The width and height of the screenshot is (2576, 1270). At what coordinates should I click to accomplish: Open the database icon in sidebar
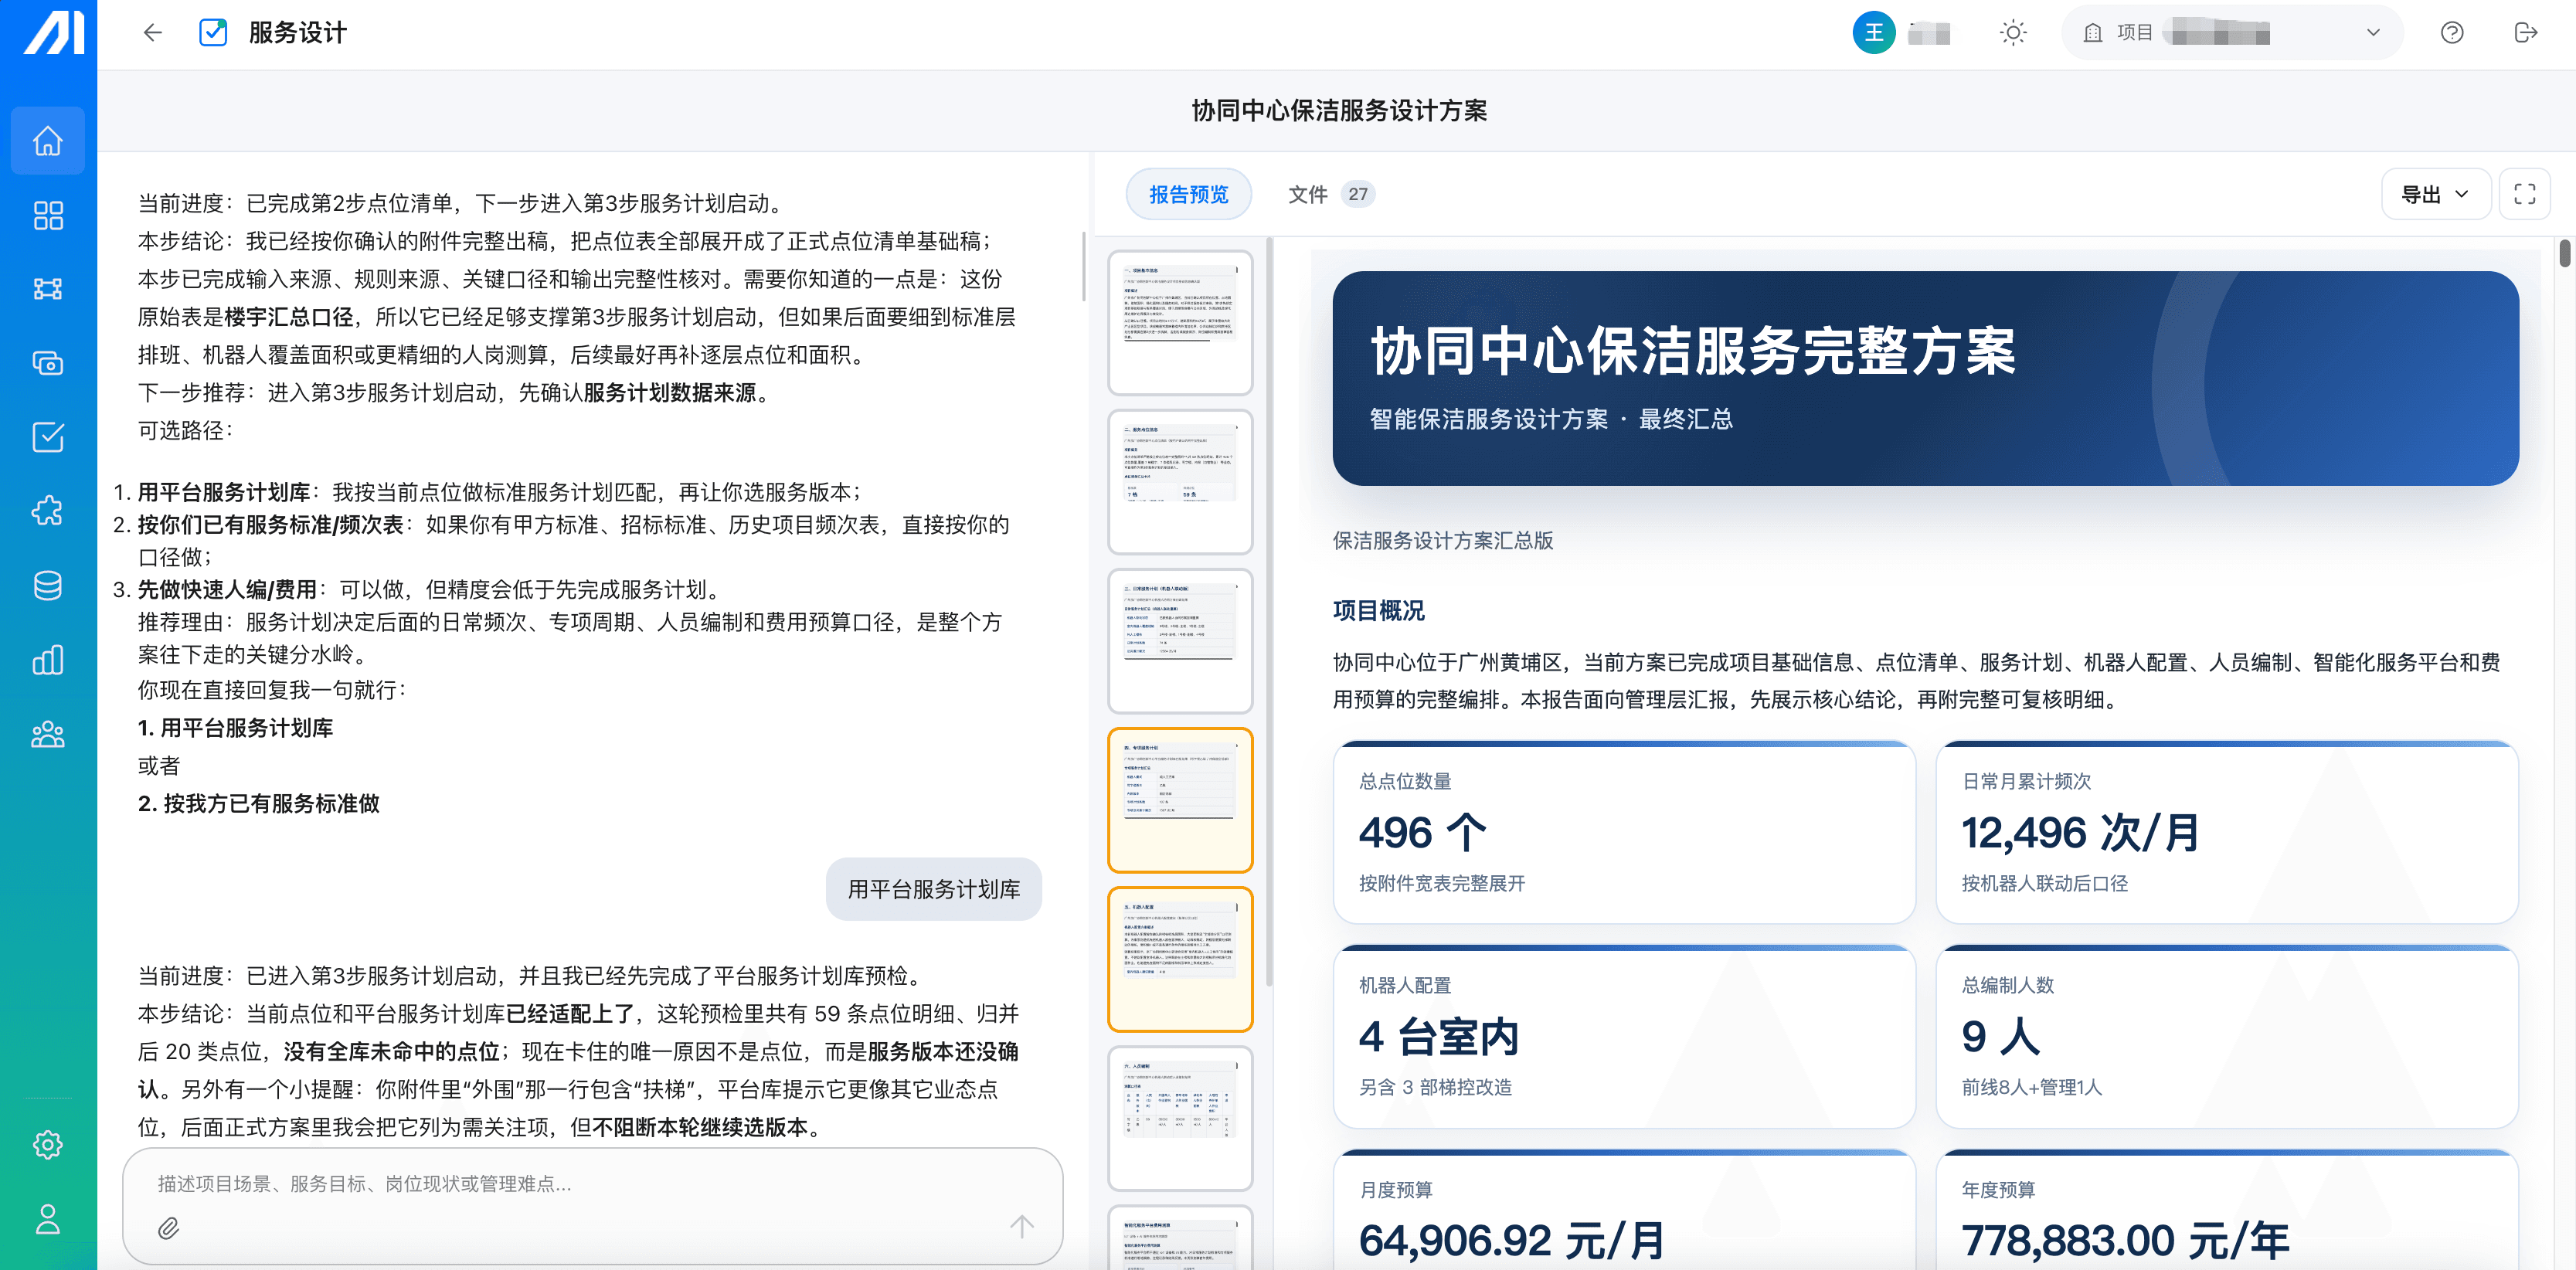(x=48, y=585)
